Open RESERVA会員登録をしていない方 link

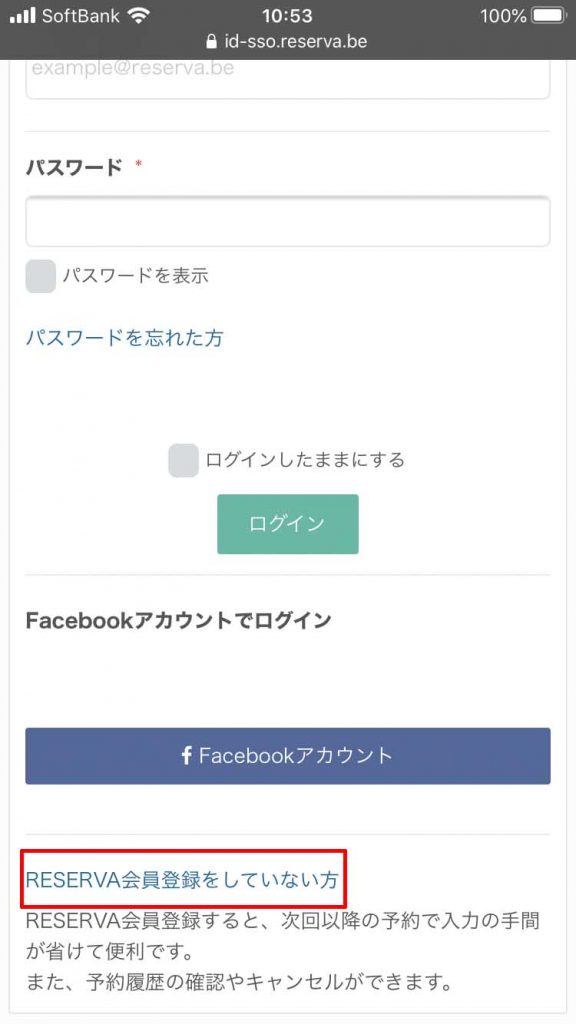click(182, 880)
